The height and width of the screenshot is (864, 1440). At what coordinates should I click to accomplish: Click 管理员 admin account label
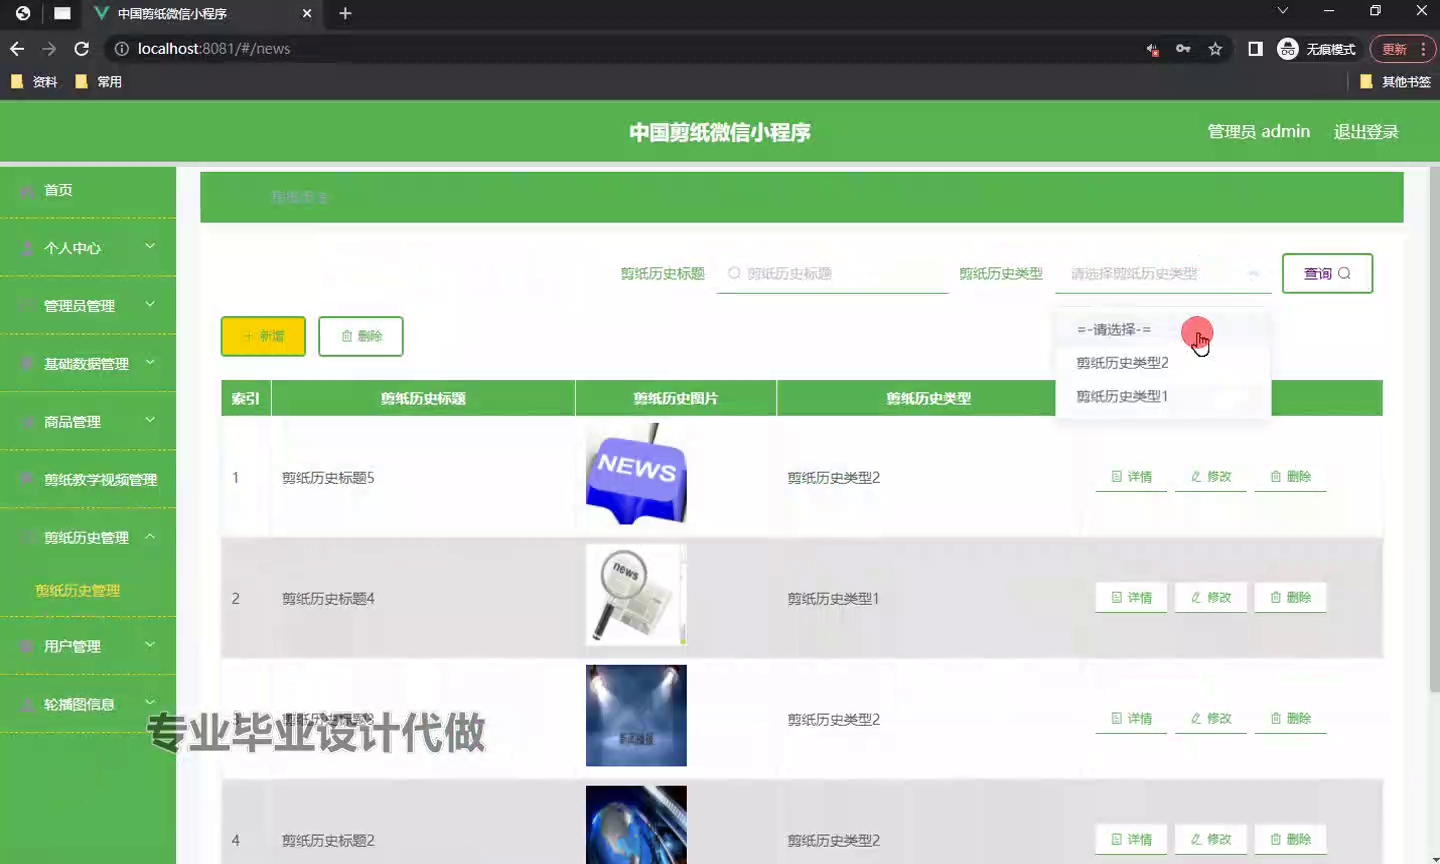[1258, 131]
